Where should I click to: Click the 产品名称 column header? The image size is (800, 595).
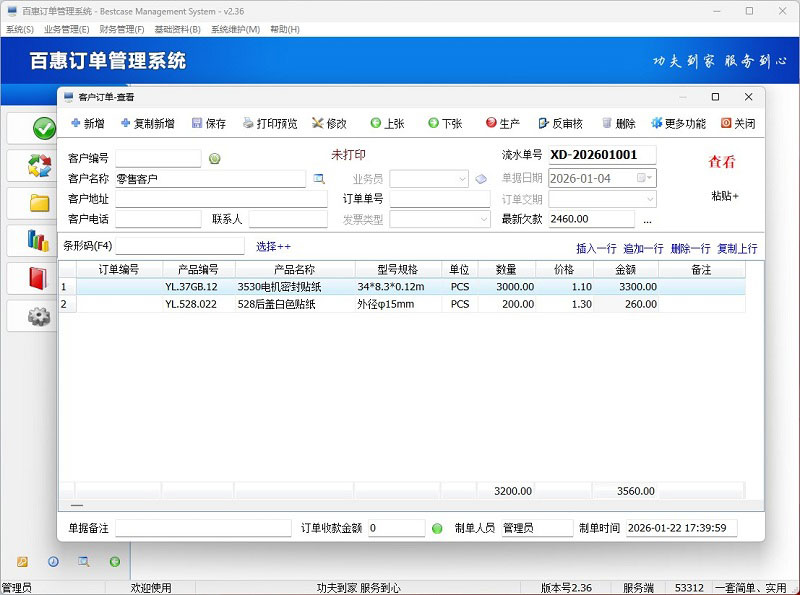pos(295,269)
